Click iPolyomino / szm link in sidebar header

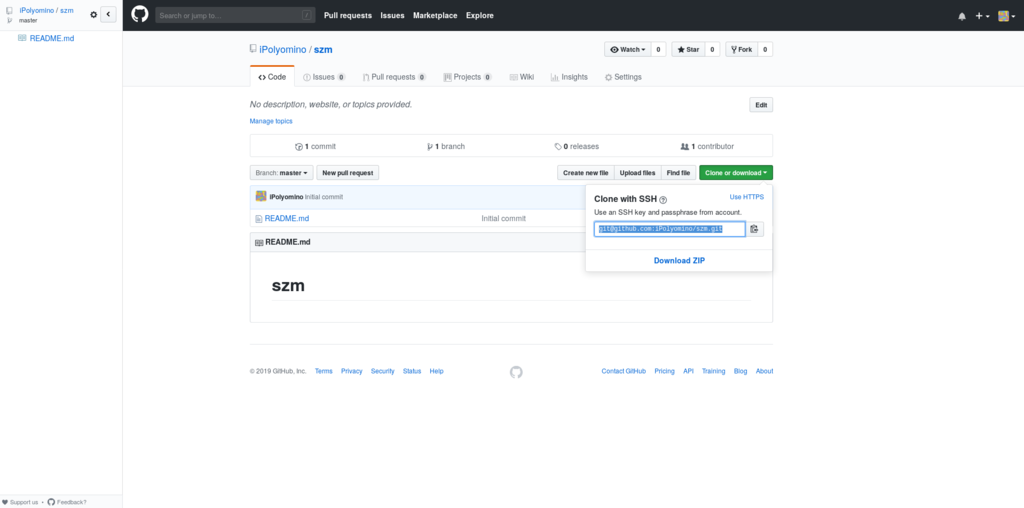[46, 10]
